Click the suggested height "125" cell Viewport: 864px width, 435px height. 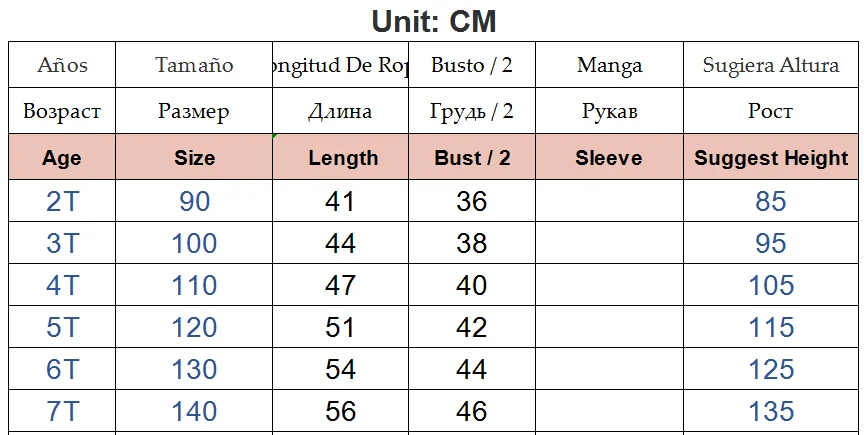771,369
